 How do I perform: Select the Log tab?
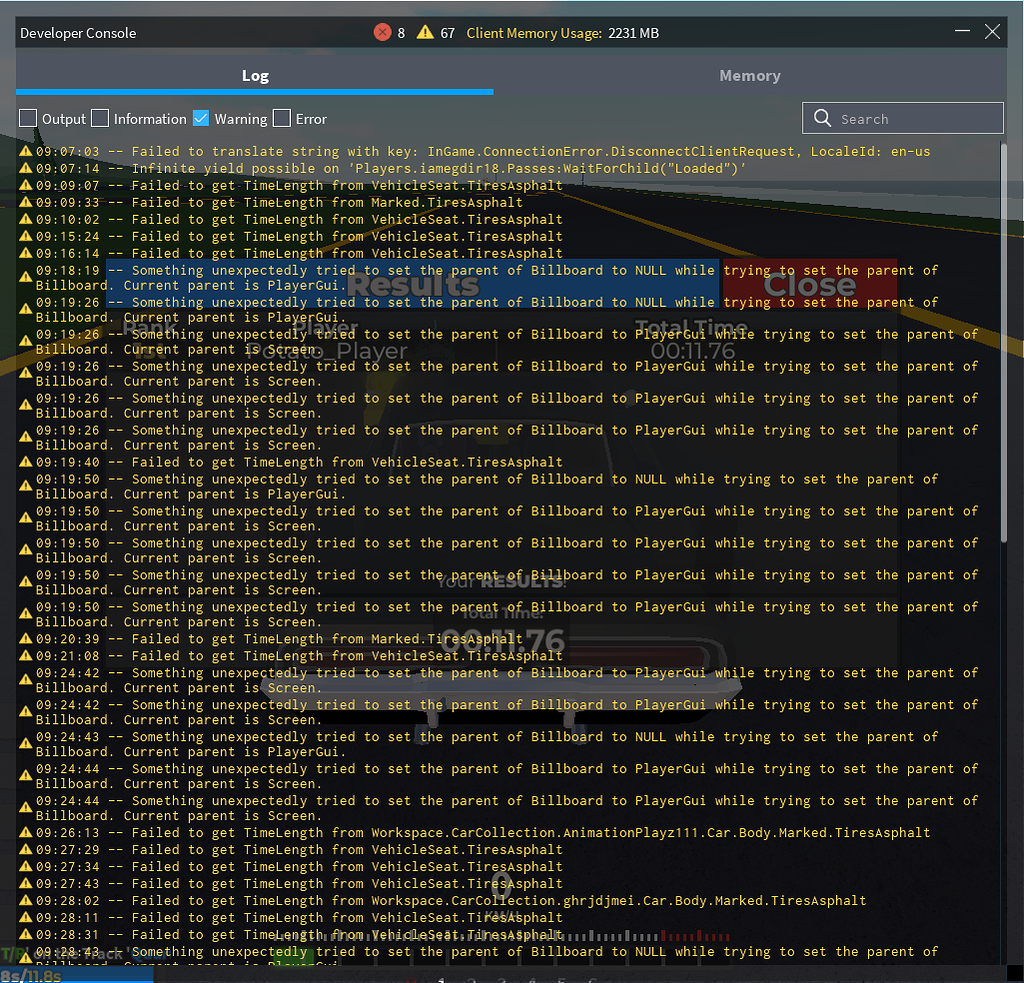pyautogui.click(x=255, y=75)
